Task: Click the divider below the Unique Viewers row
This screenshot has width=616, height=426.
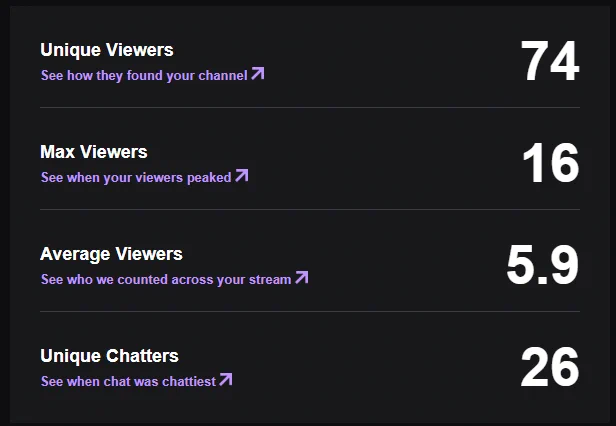Action: point(310,107)
